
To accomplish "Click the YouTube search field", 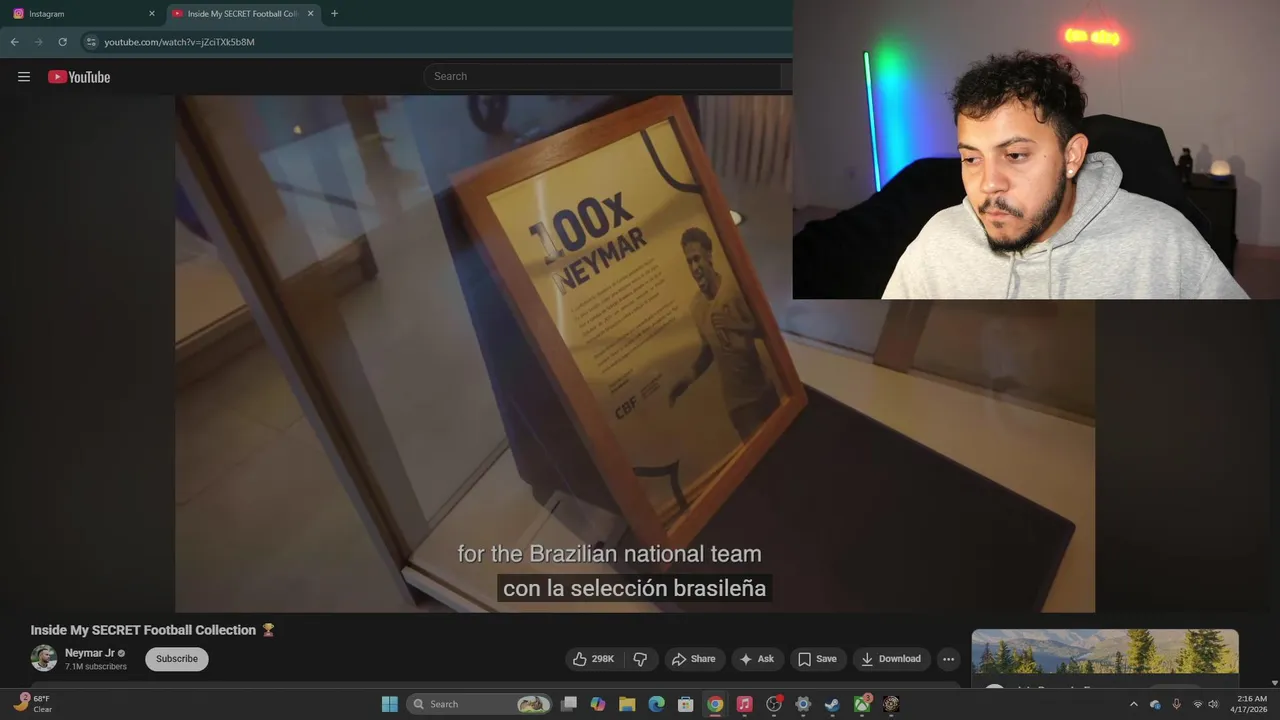I will (x=602, y=76).
